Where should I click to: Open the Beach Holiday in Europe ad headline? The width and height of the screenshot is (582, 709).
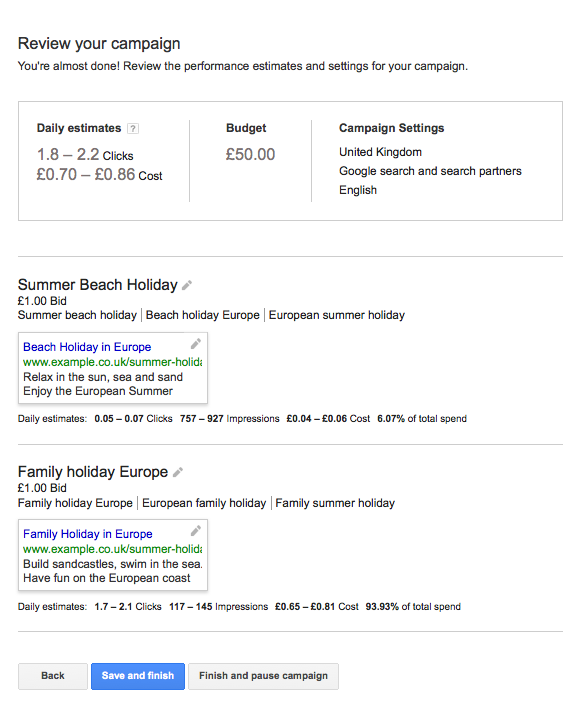coord(87,347)
